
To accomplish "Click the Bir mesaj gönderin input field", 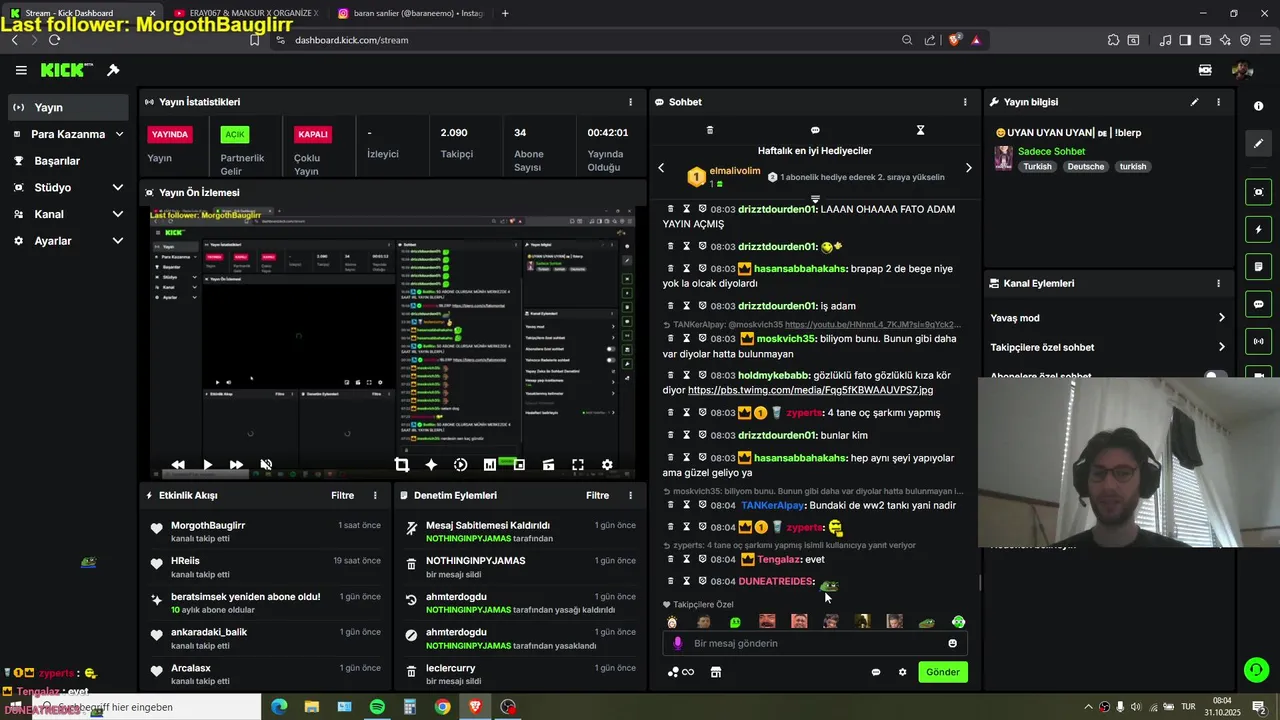I will pos(815,643).
